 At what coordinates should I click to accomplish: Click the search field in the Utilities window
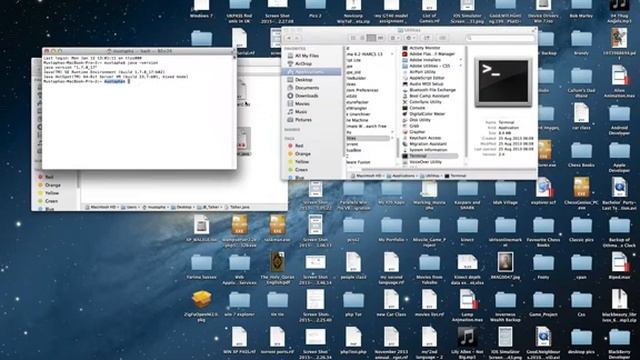pos(500,38)
